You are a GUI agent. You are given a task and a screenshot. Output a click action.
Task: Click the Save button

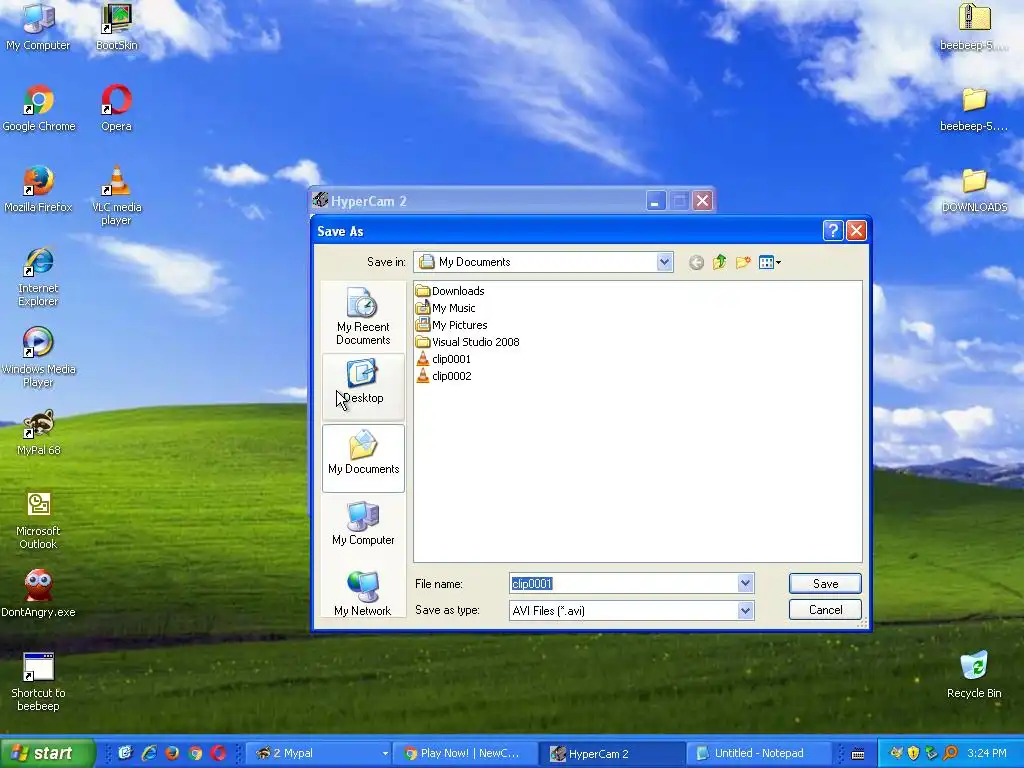point(825,583)
